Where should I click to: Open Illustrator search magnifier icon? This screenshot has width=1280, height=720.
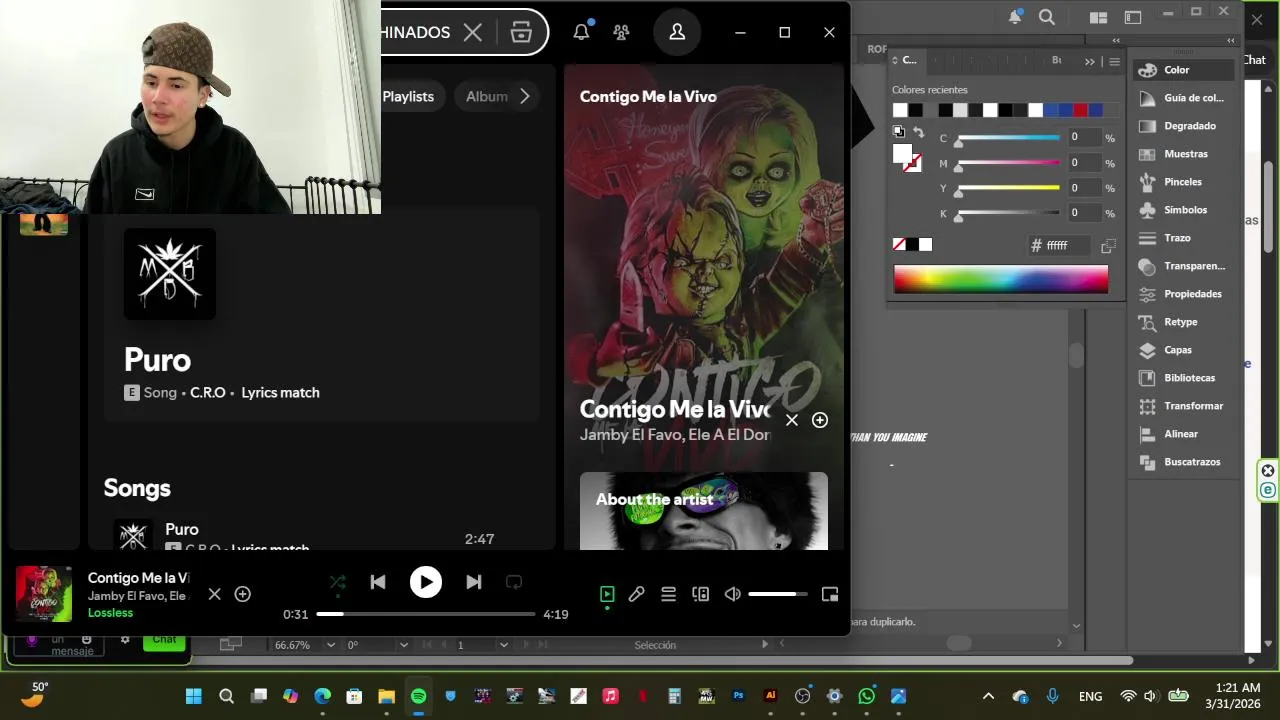click(x=1047, y=17)
